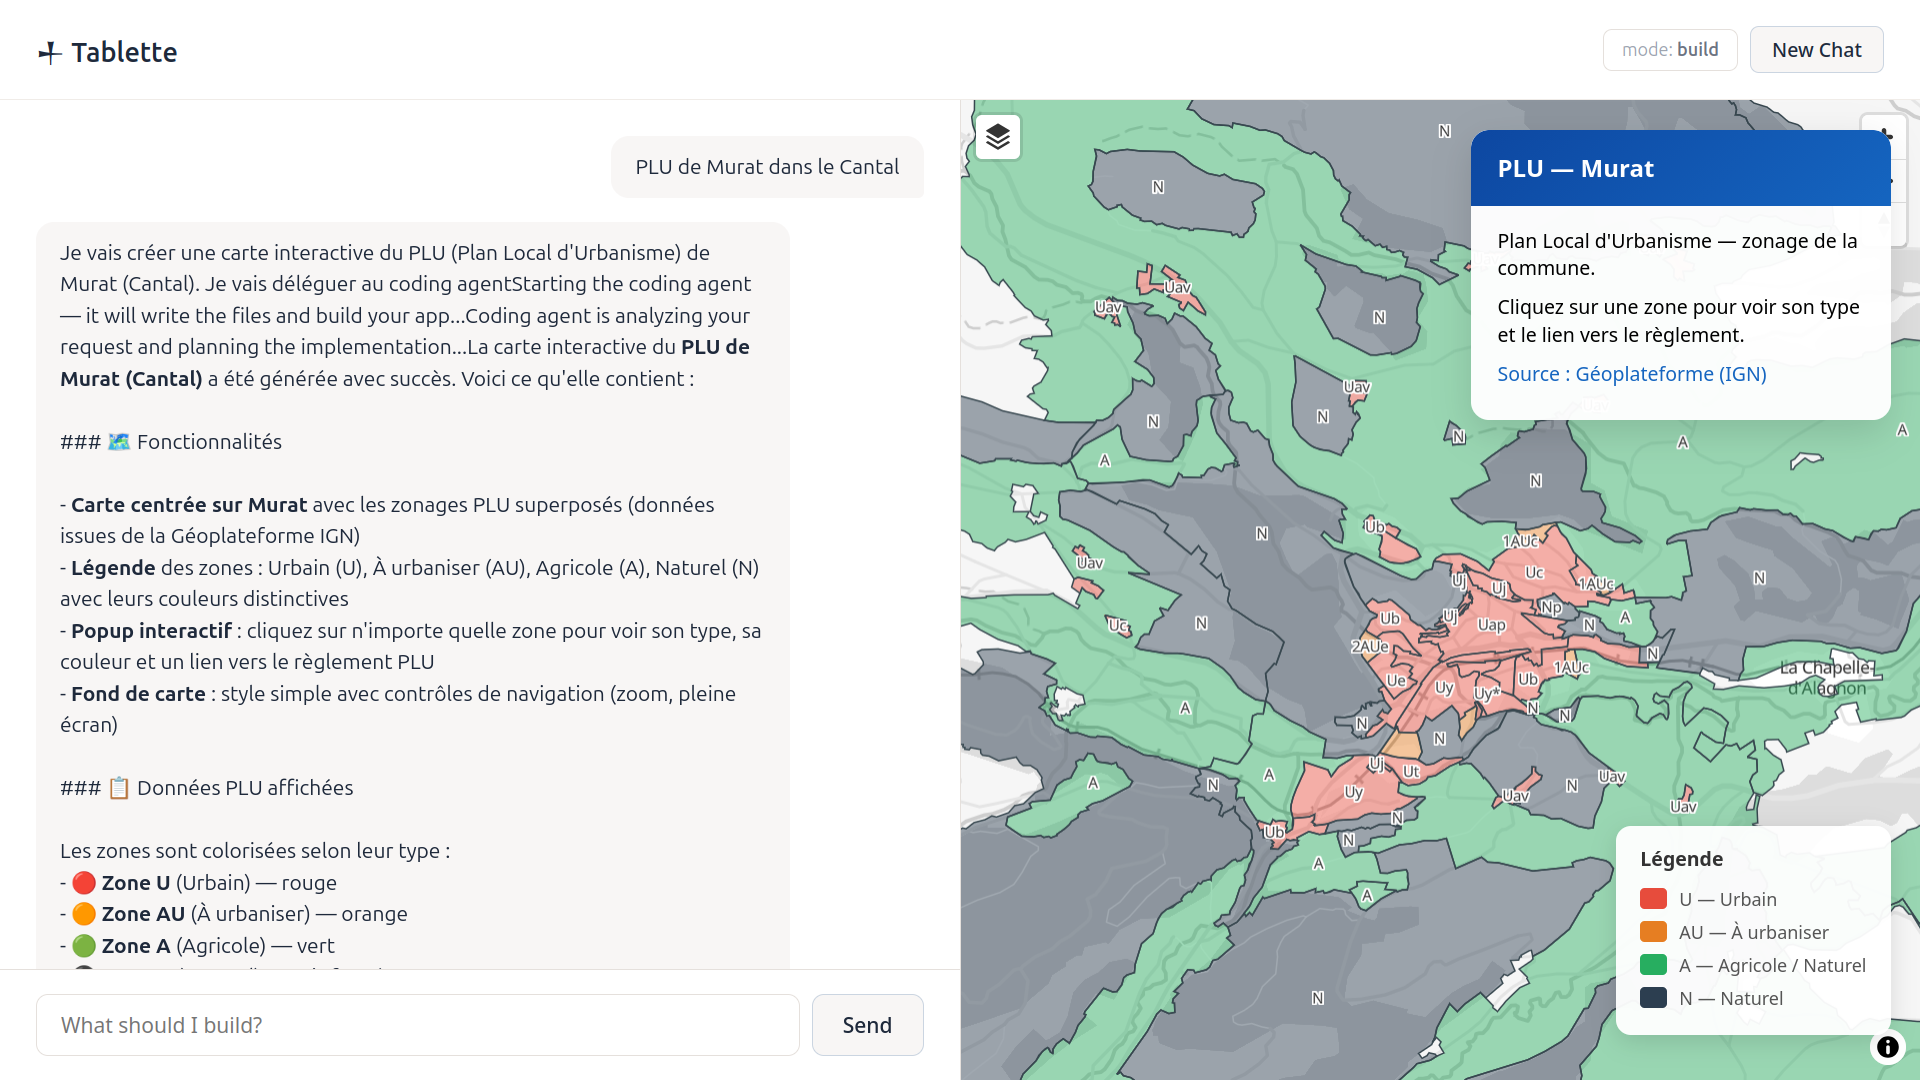Click the PLU — Murat panel header

[1680, 168]
